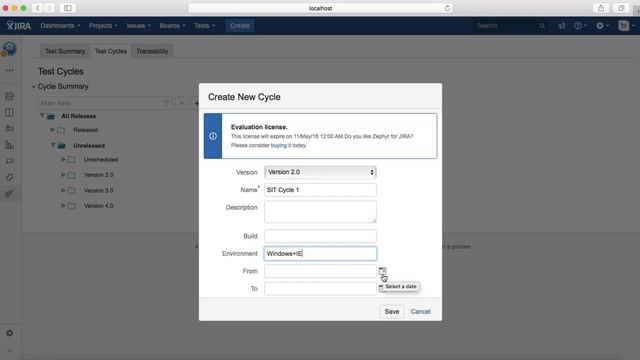Click the search magnifier icon

point(542,26)
